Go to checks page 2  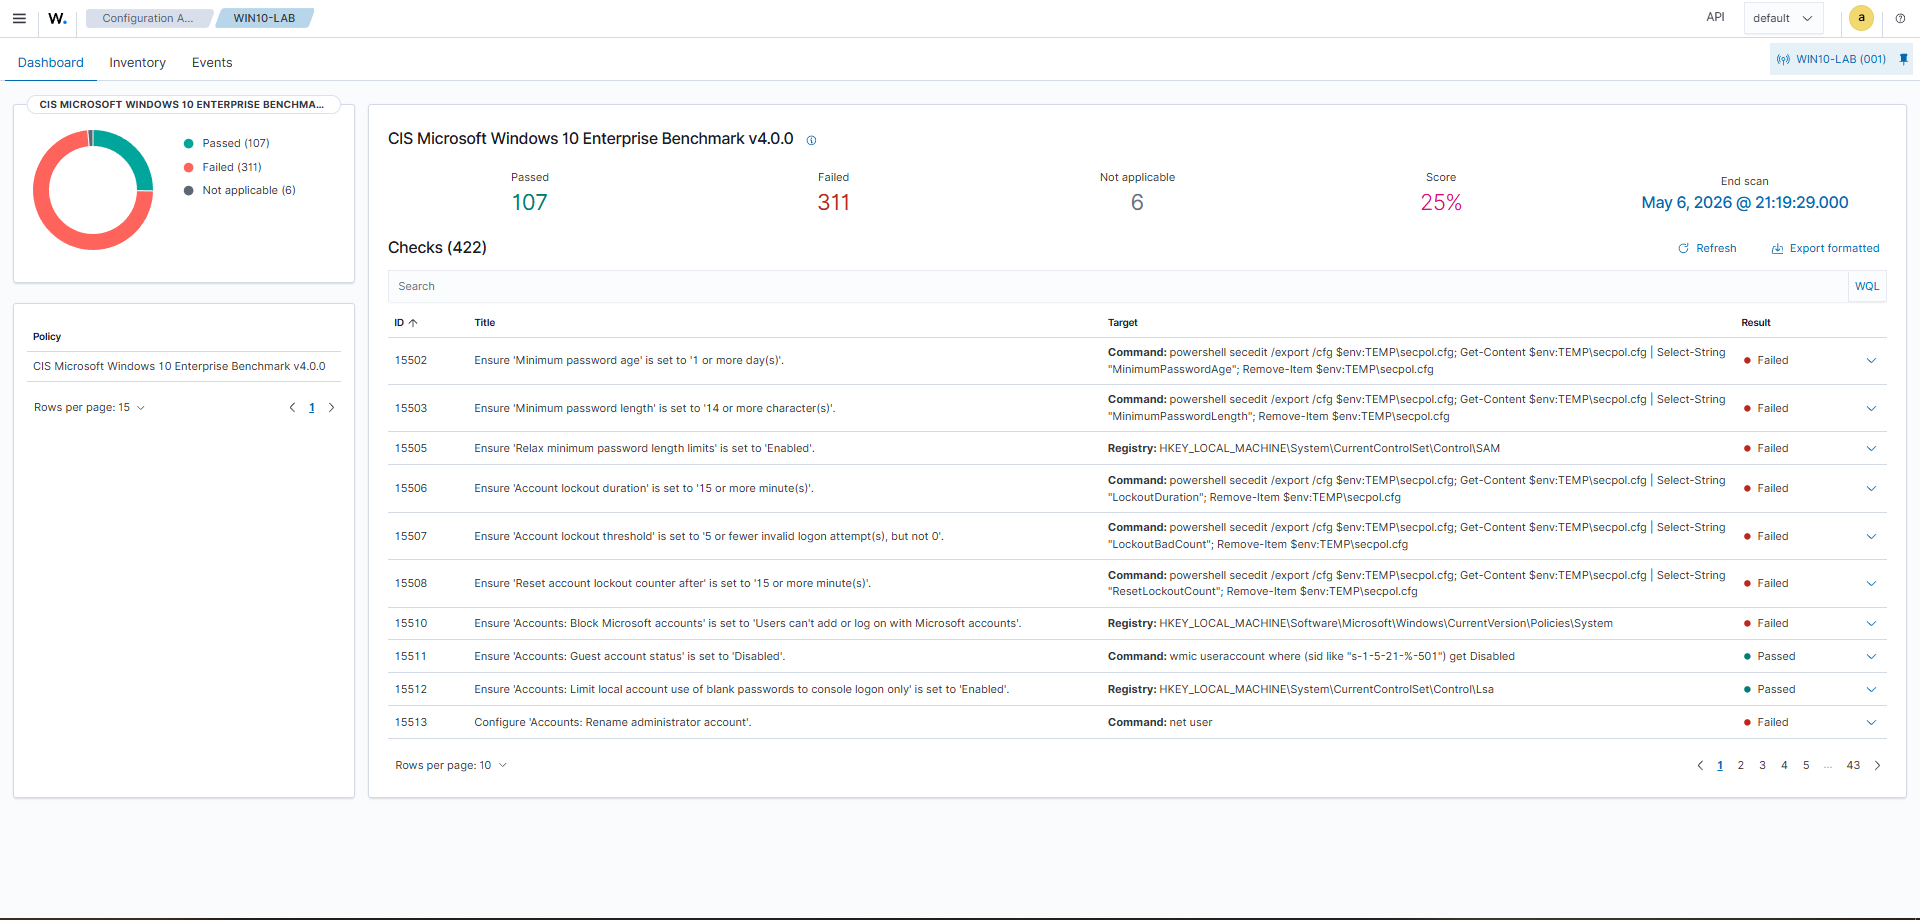point(1741,766)
